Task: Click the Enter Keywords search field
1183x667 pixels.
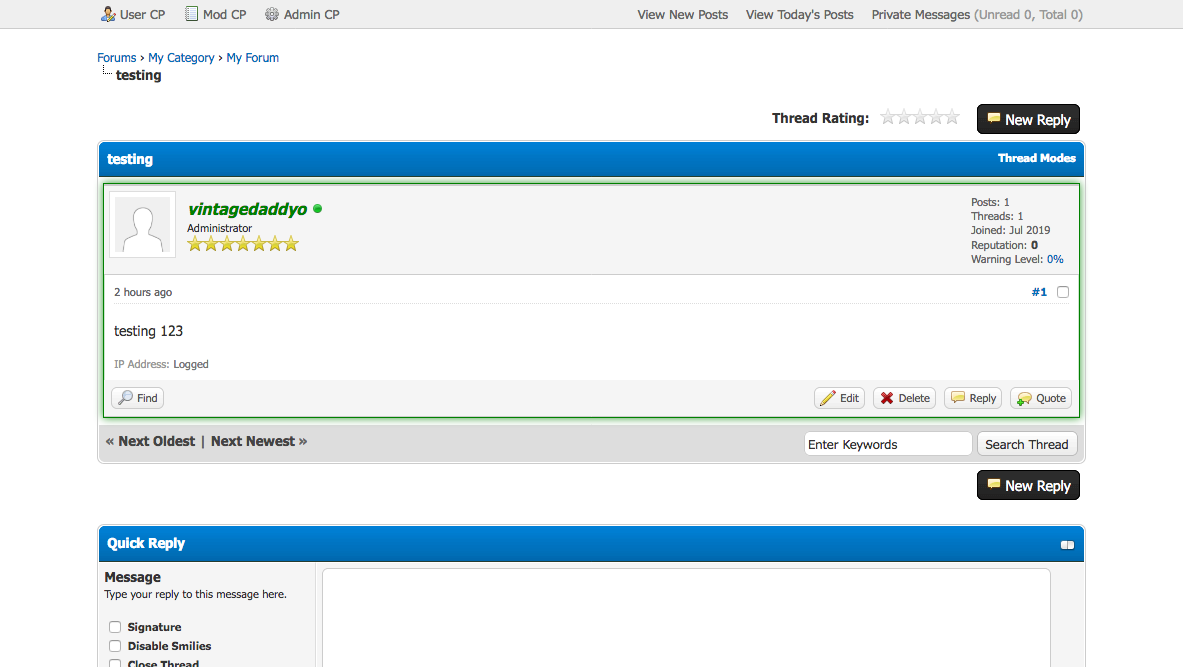Action: tap(887, 444)
